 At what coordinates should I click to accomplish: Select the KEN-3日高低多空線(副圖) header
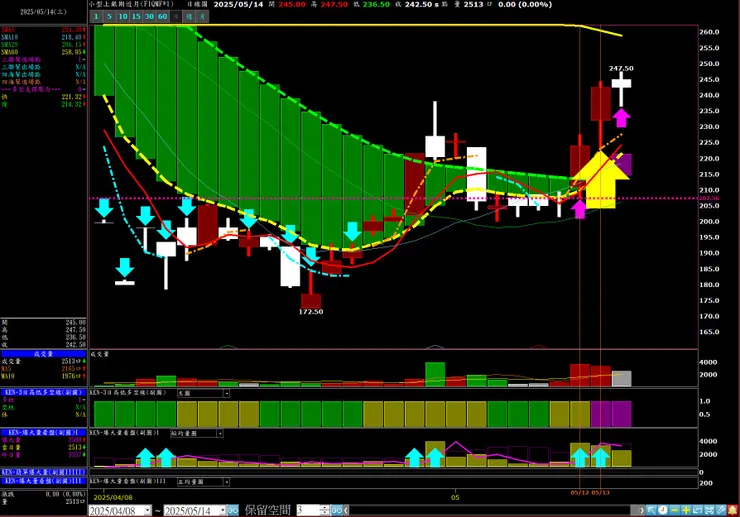pyautogui.click(x=43, y=392)
